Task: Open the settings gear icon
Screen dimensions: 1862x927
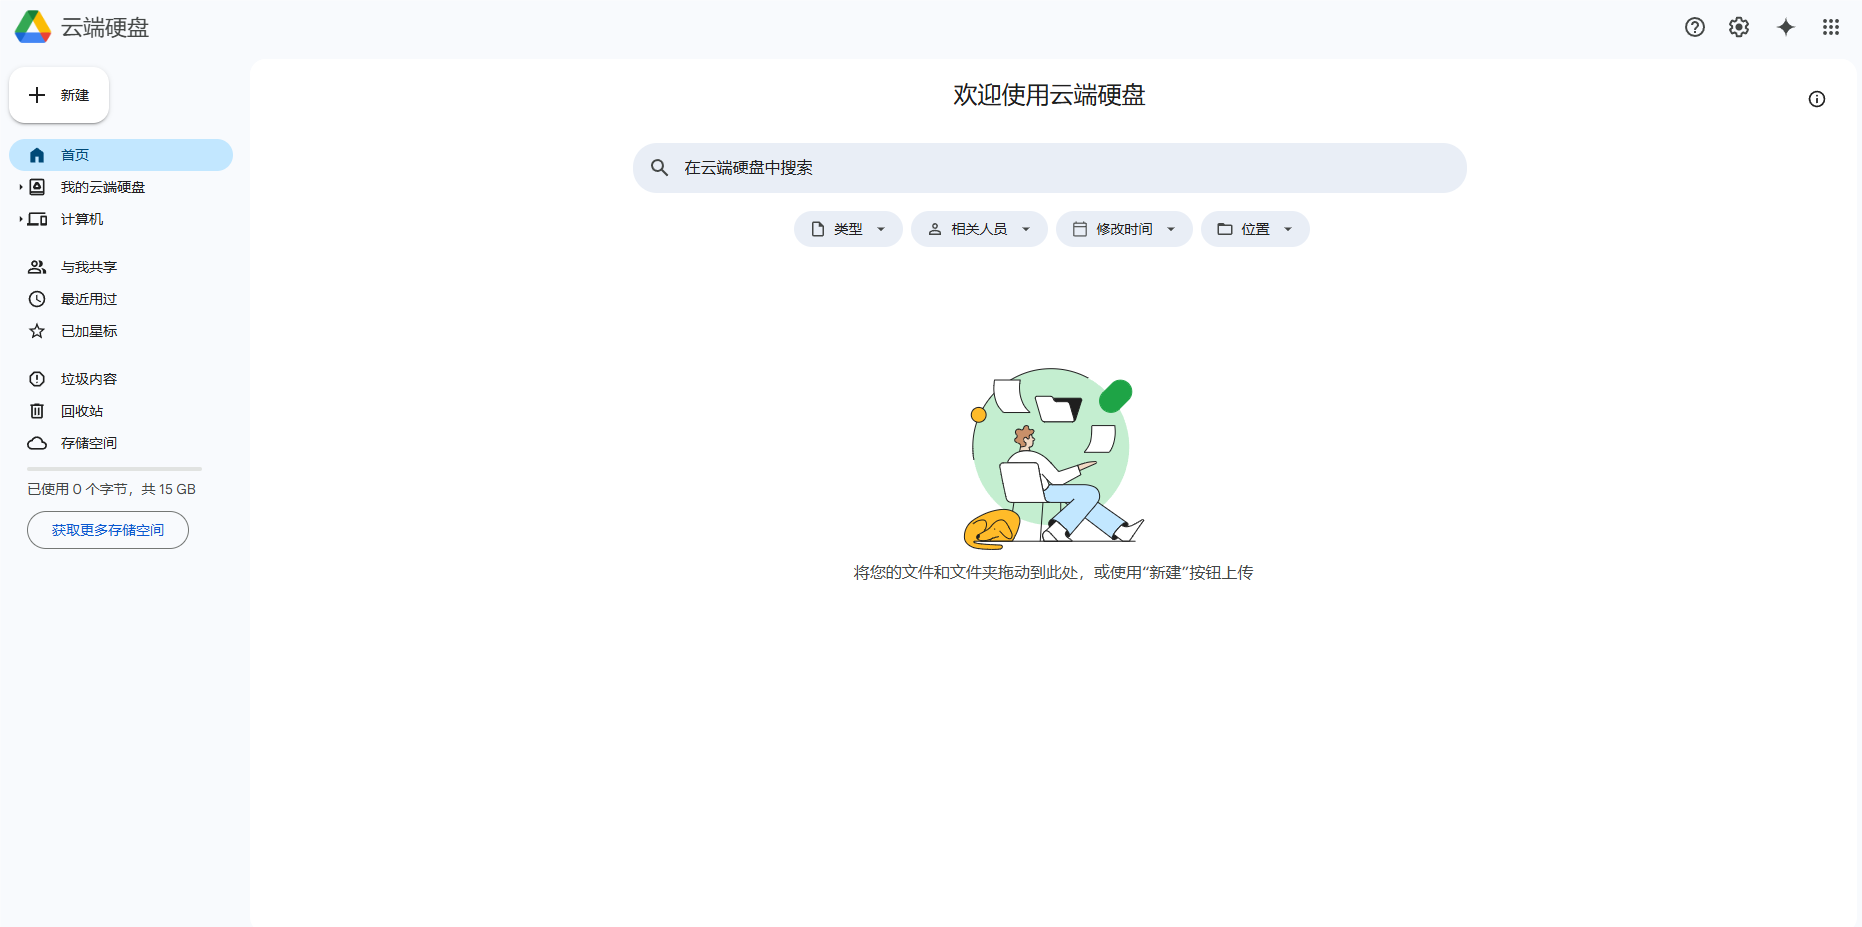Action: point(1739,27)
